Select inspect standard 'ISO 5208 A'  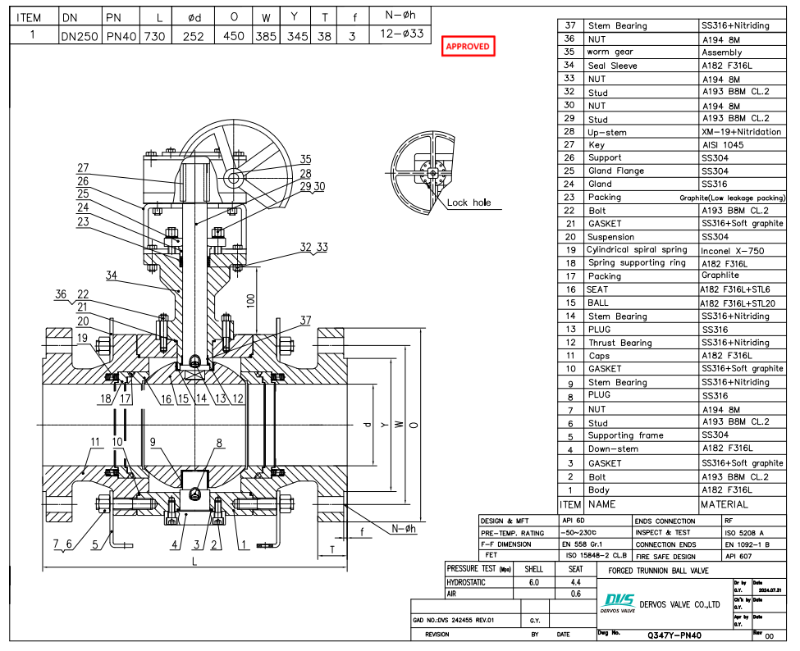click(x=744, y=533)
